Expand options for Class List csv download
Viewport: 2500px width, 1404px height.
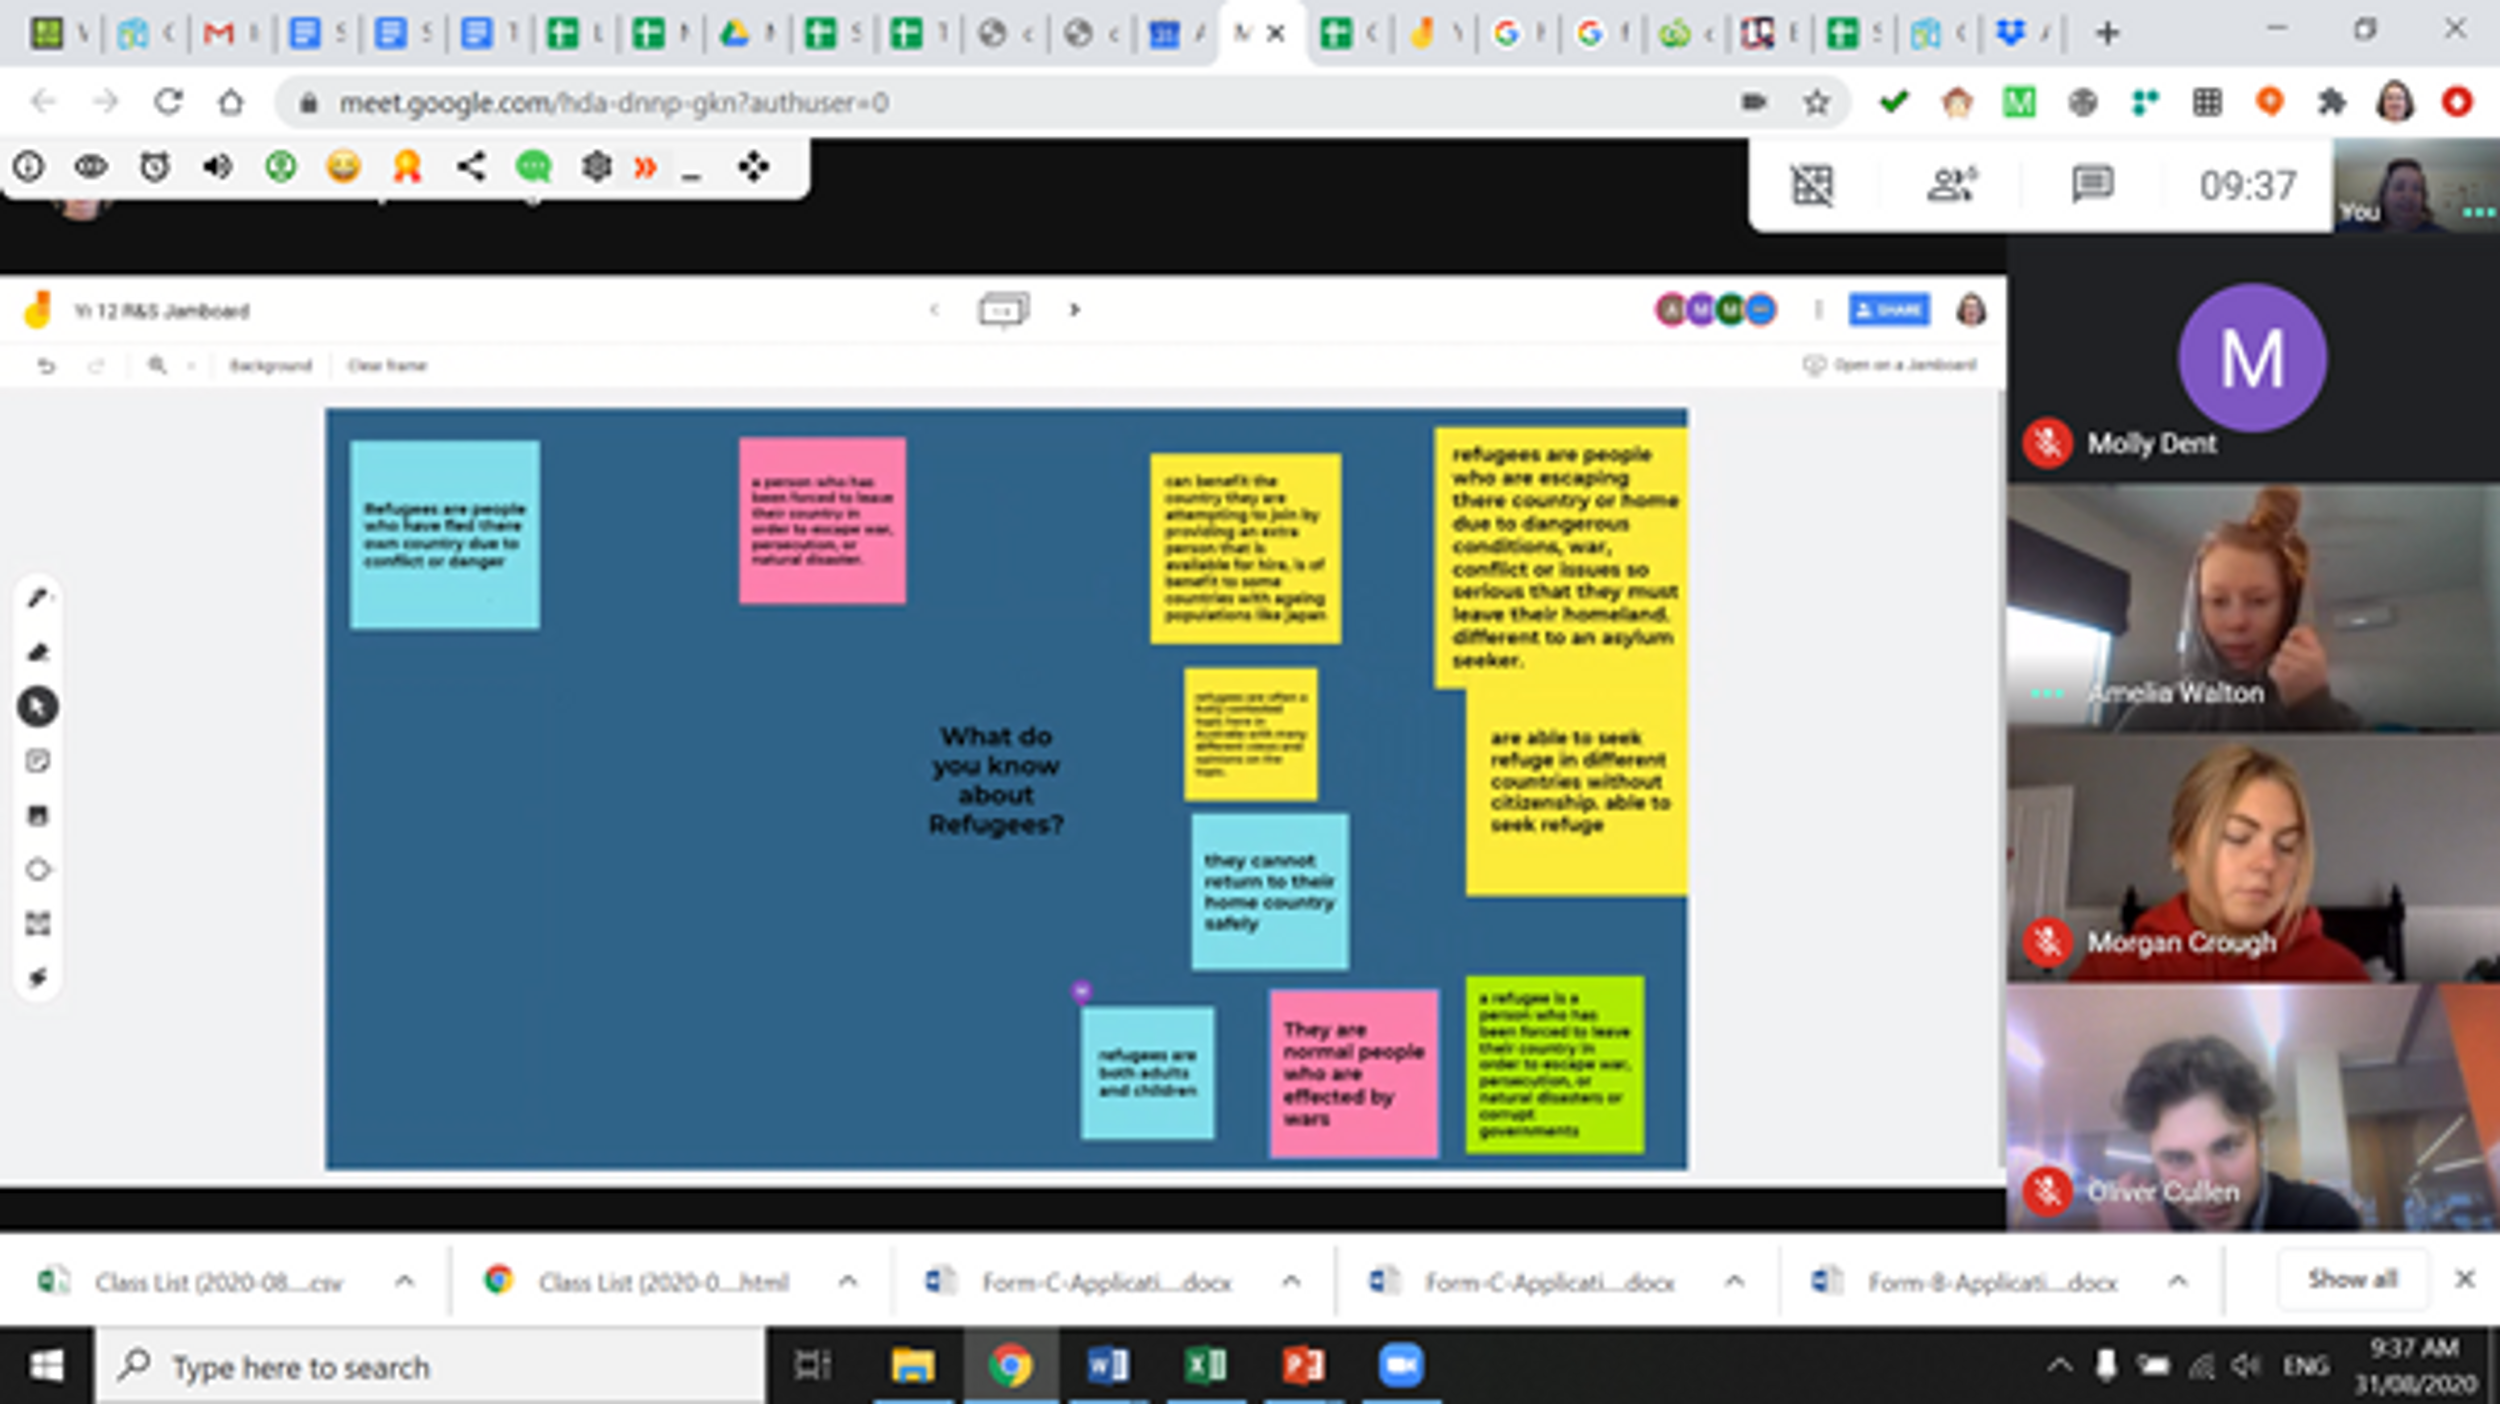tap(404, 1281)
